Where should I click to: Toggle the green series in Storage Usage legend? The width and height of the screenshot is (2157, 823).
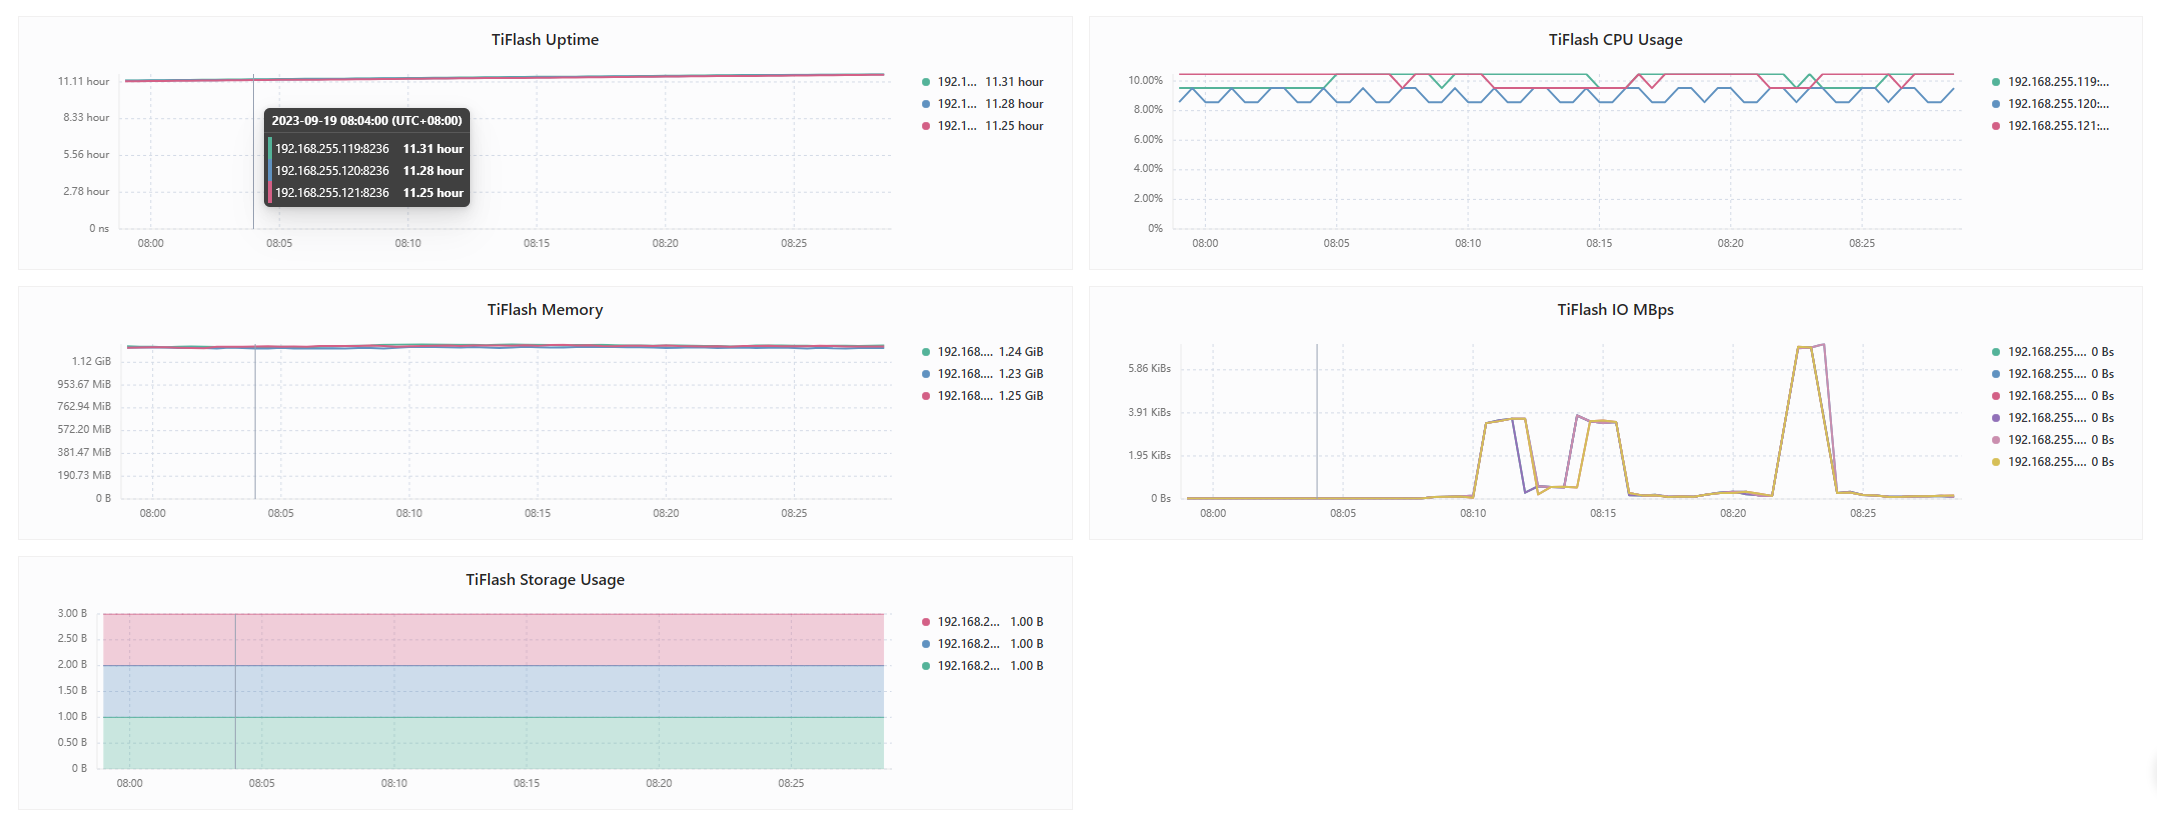pos(982,666)
